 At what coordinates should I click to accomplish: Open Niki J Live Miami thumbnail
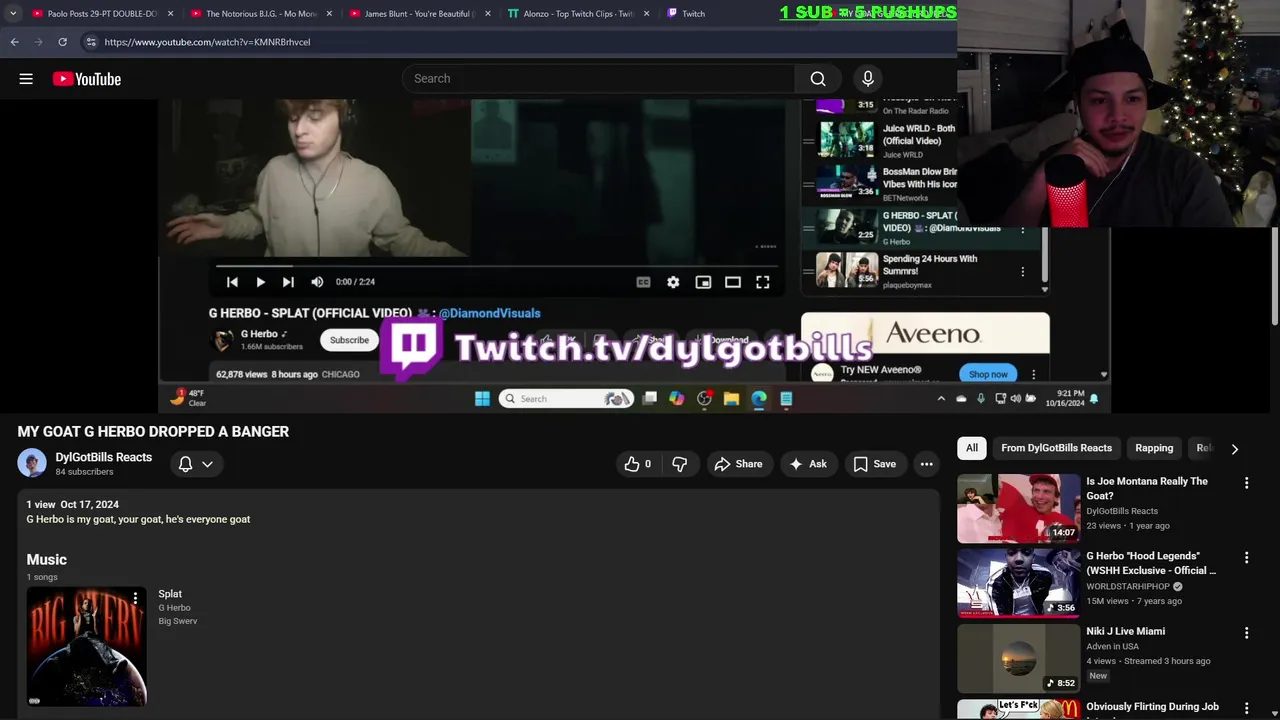pyautogui.click(x=1018, y=658)
